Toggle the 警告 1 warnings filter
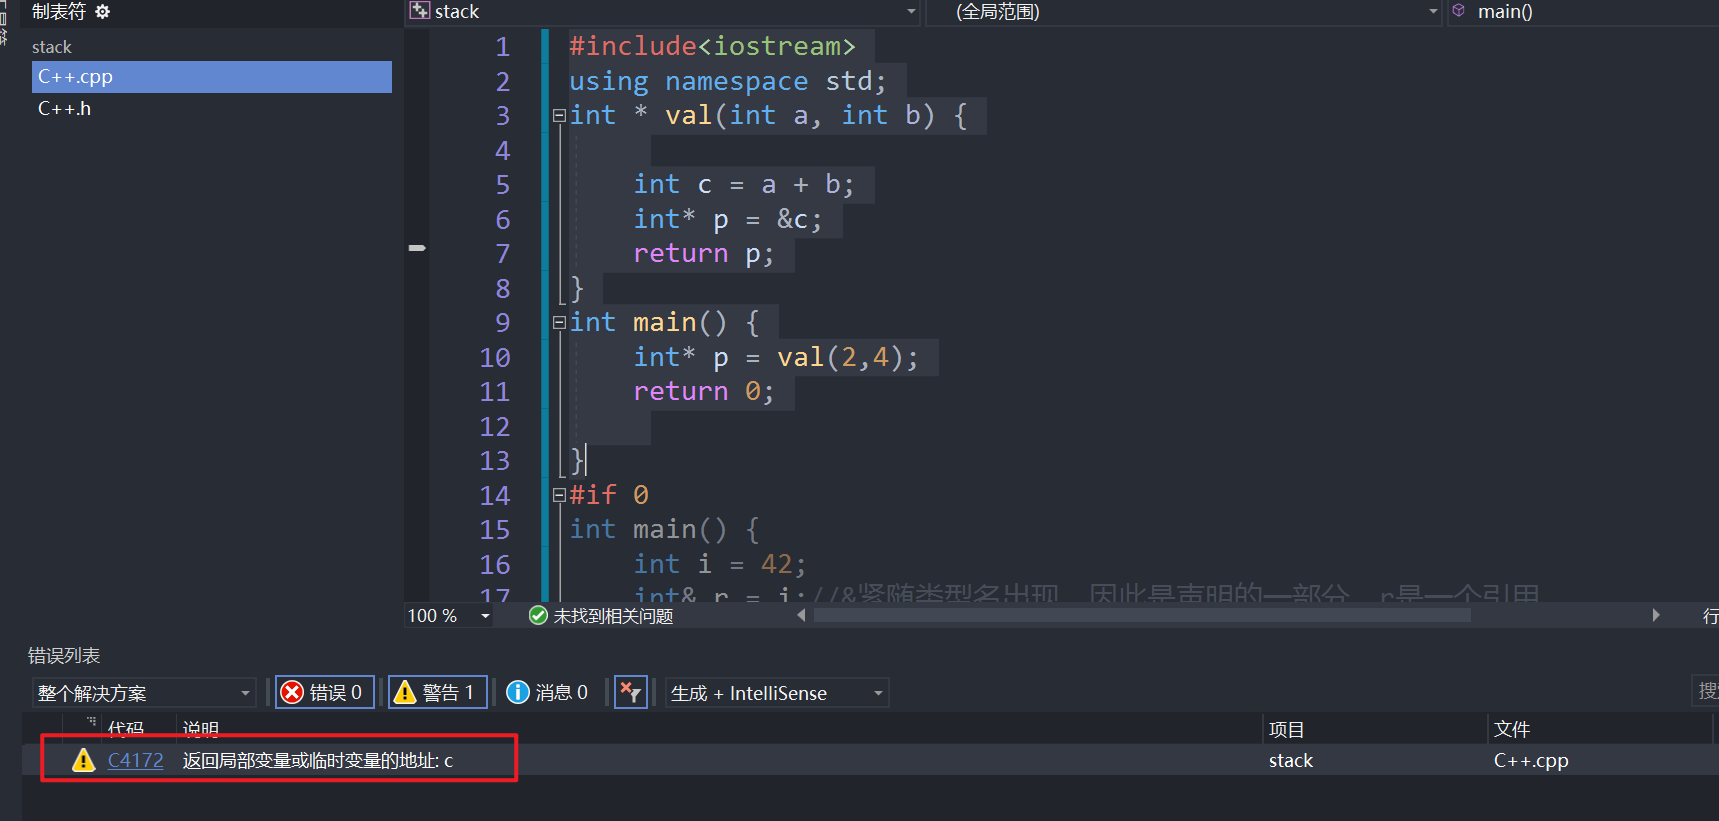This screenshot has width=1719, height=821. (x=437, y=693)
